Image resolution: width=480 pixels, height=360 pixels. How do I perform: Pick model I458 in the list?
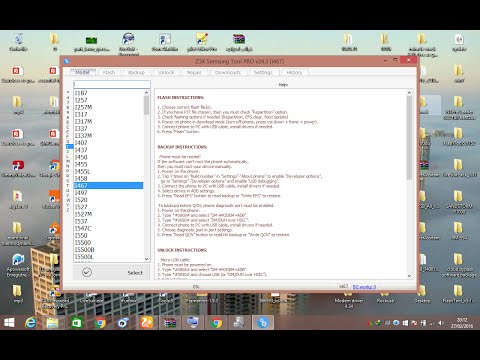[108, 178]
